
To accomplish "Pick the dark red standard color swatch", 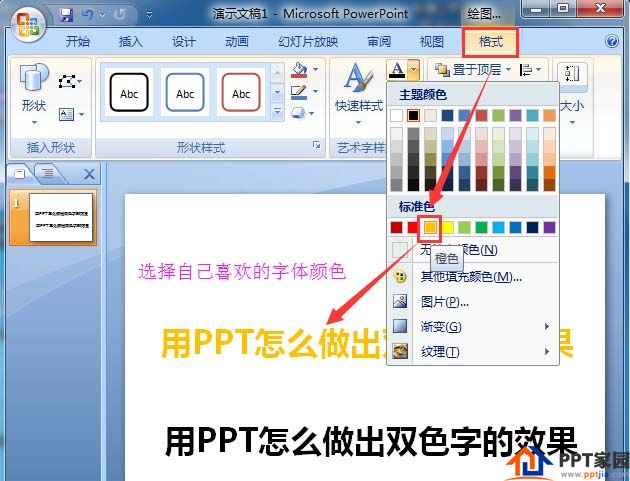I will coord(396,227).
